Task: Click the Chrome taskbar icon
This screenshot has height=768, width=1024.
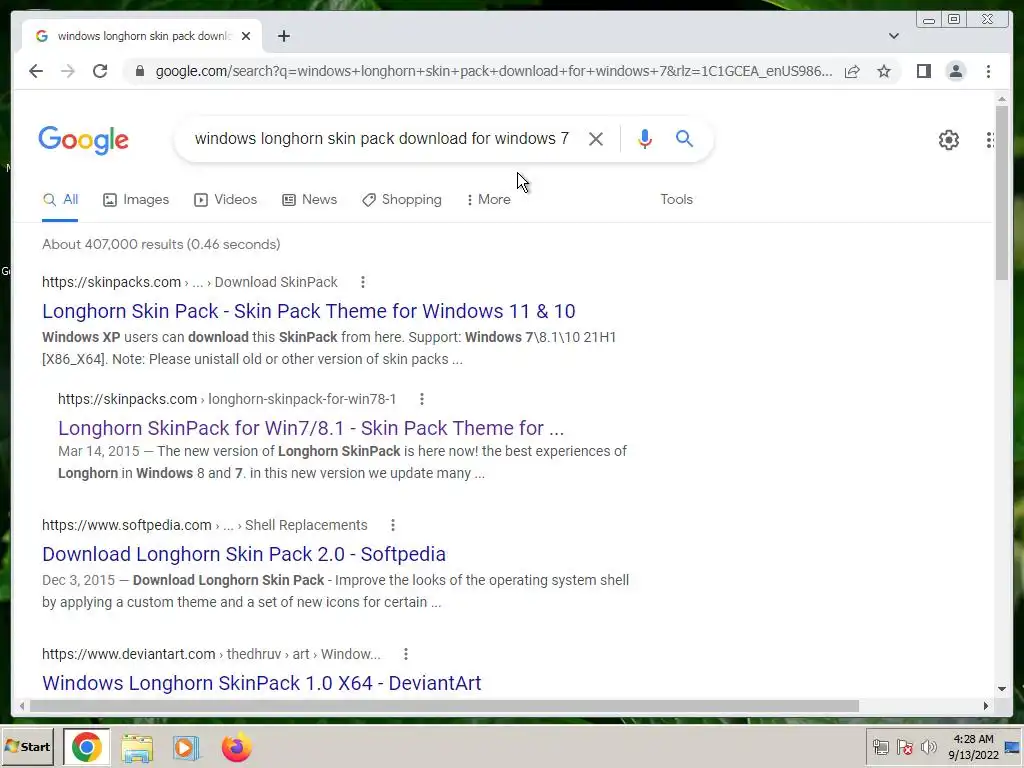Action: click(x=86, y=747)
